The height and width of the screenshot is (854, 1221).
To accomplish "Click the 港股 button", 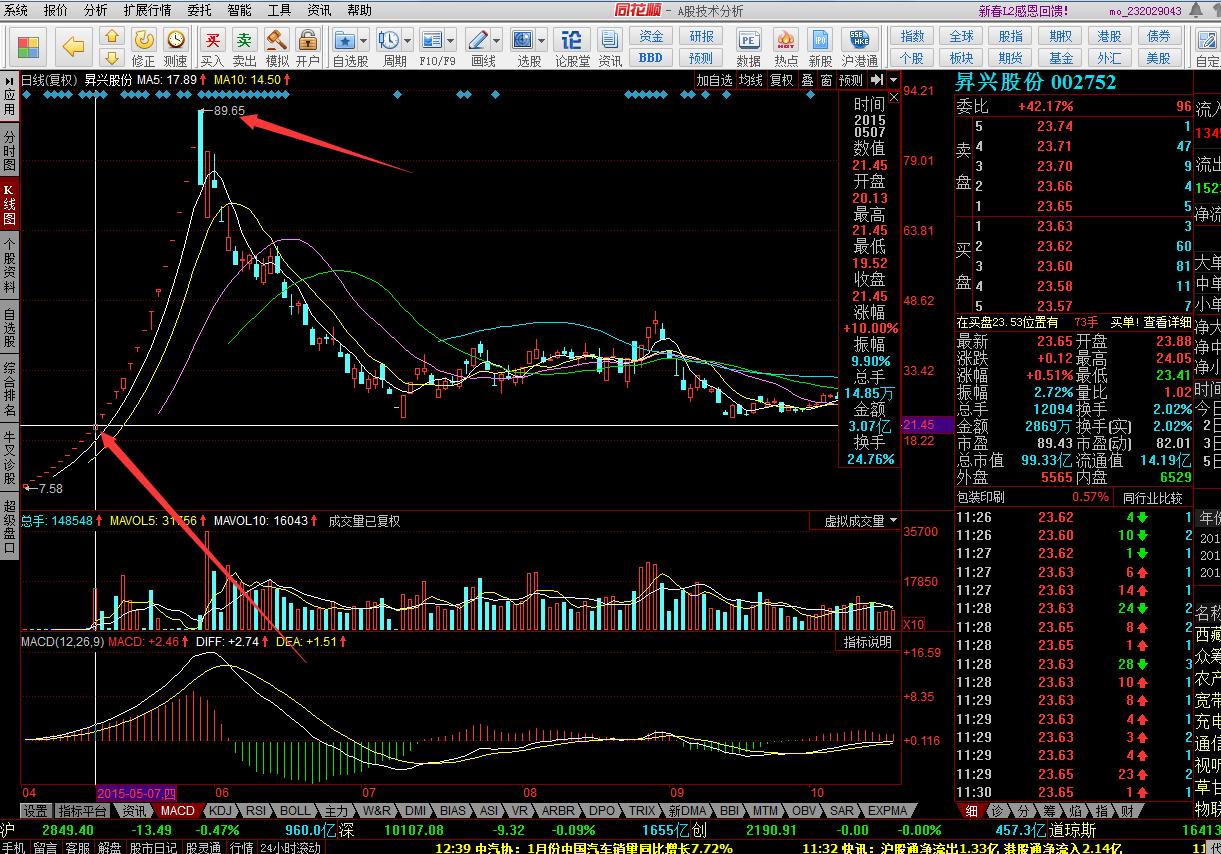I will pos(1109,36).
